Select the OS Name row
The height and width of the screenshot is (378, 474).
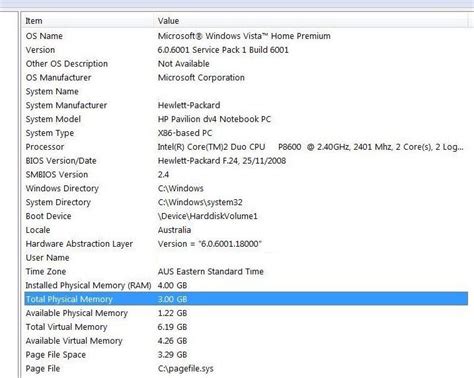click(x=246, y=36)
